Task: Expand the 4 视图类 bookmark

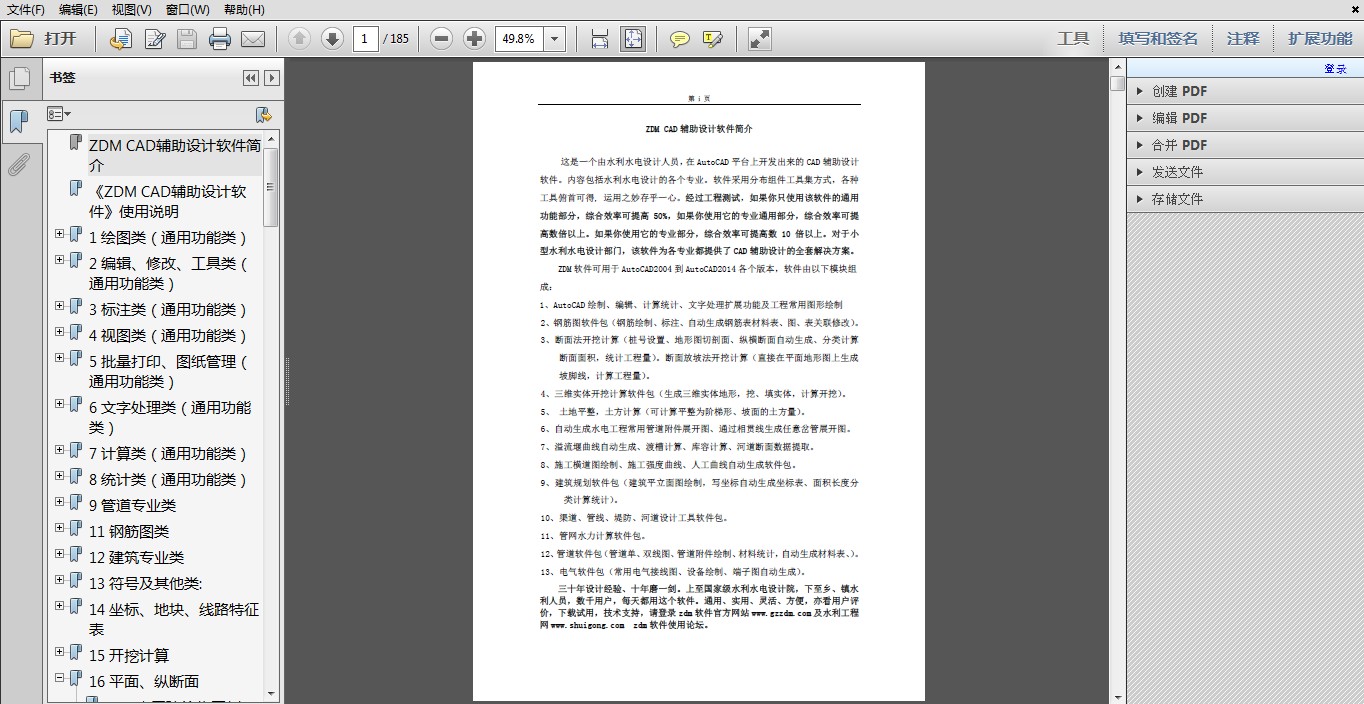Action: (x=60, y=331)
